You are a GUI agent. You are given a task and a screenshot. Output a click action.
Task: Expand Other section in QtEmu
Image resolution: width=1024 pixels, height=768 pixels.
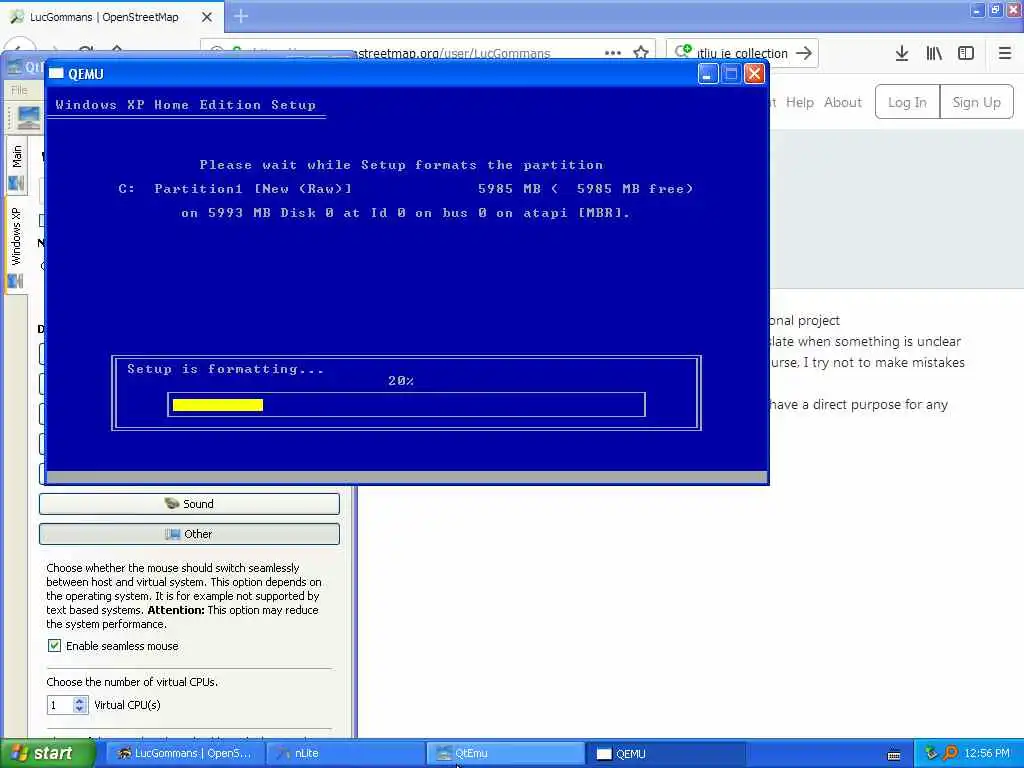pyautogui.click(x=189, y=534)
